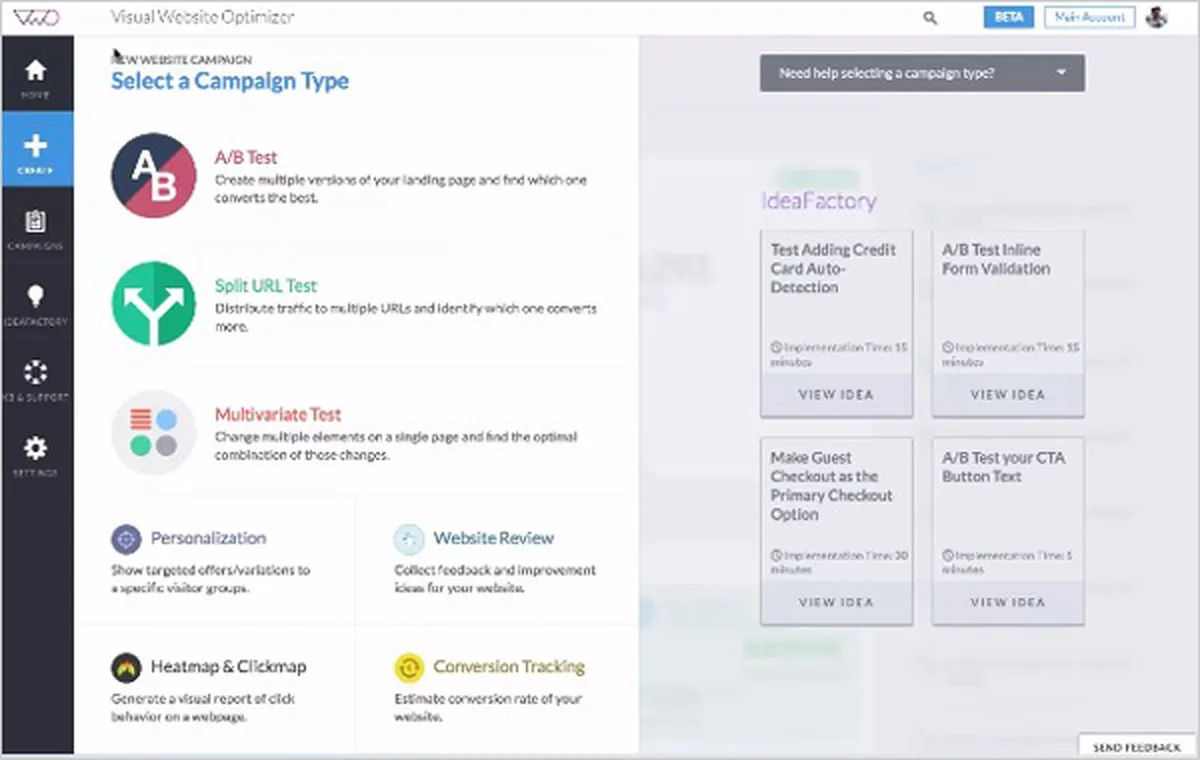This screenshot has height=760, width=1200.
Task: Click the Conversion Tracking icon
Action: (408, 667)
